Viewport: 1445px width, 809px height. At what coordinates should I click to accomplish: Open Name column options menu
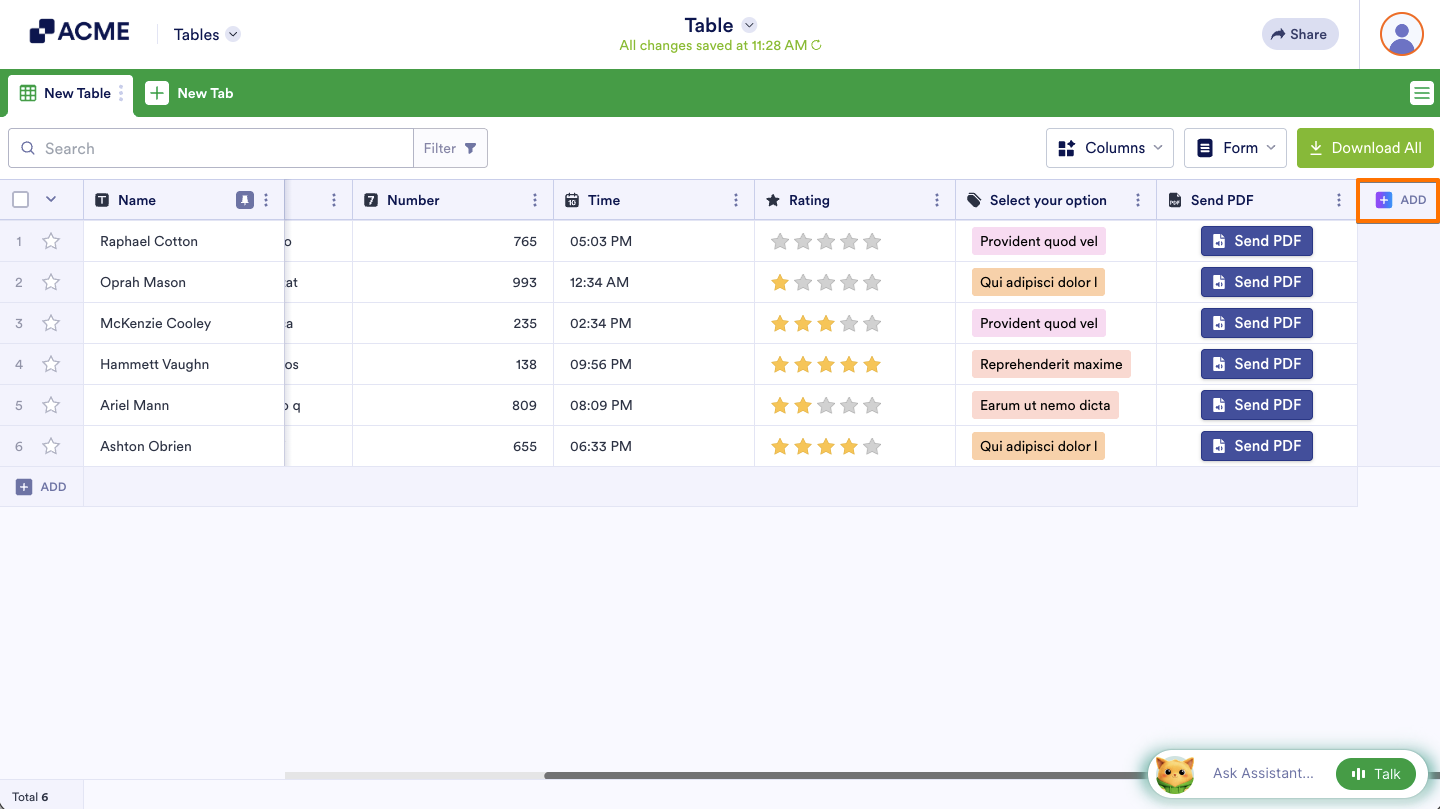(266, 200)
